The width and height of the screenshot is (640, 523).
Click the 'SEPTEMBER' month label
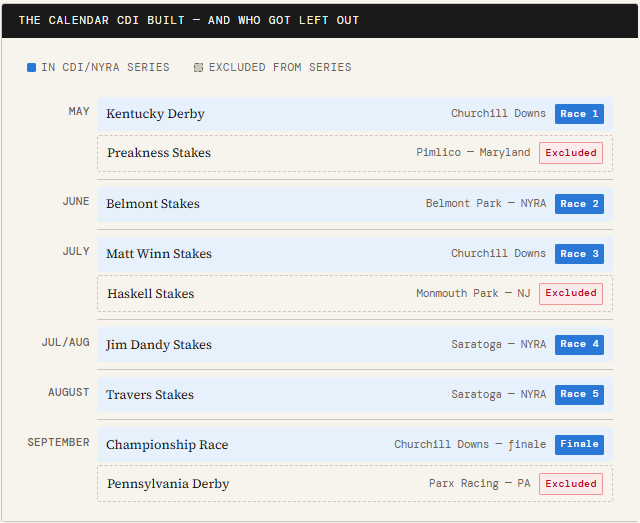click(58, 443)
